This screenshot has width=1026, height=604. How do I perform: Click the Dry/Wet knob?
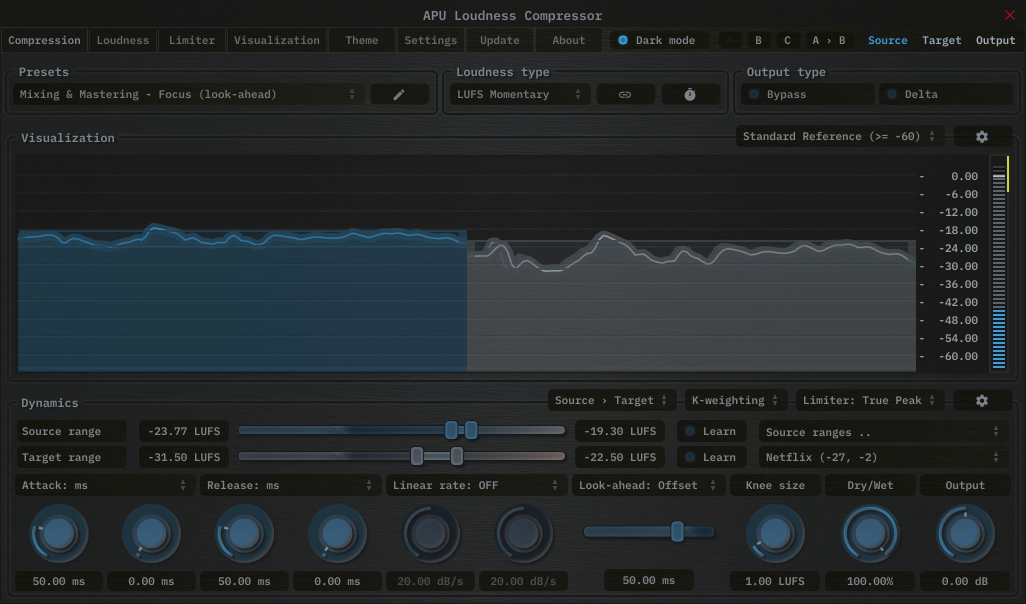click(x=868, y=533)
